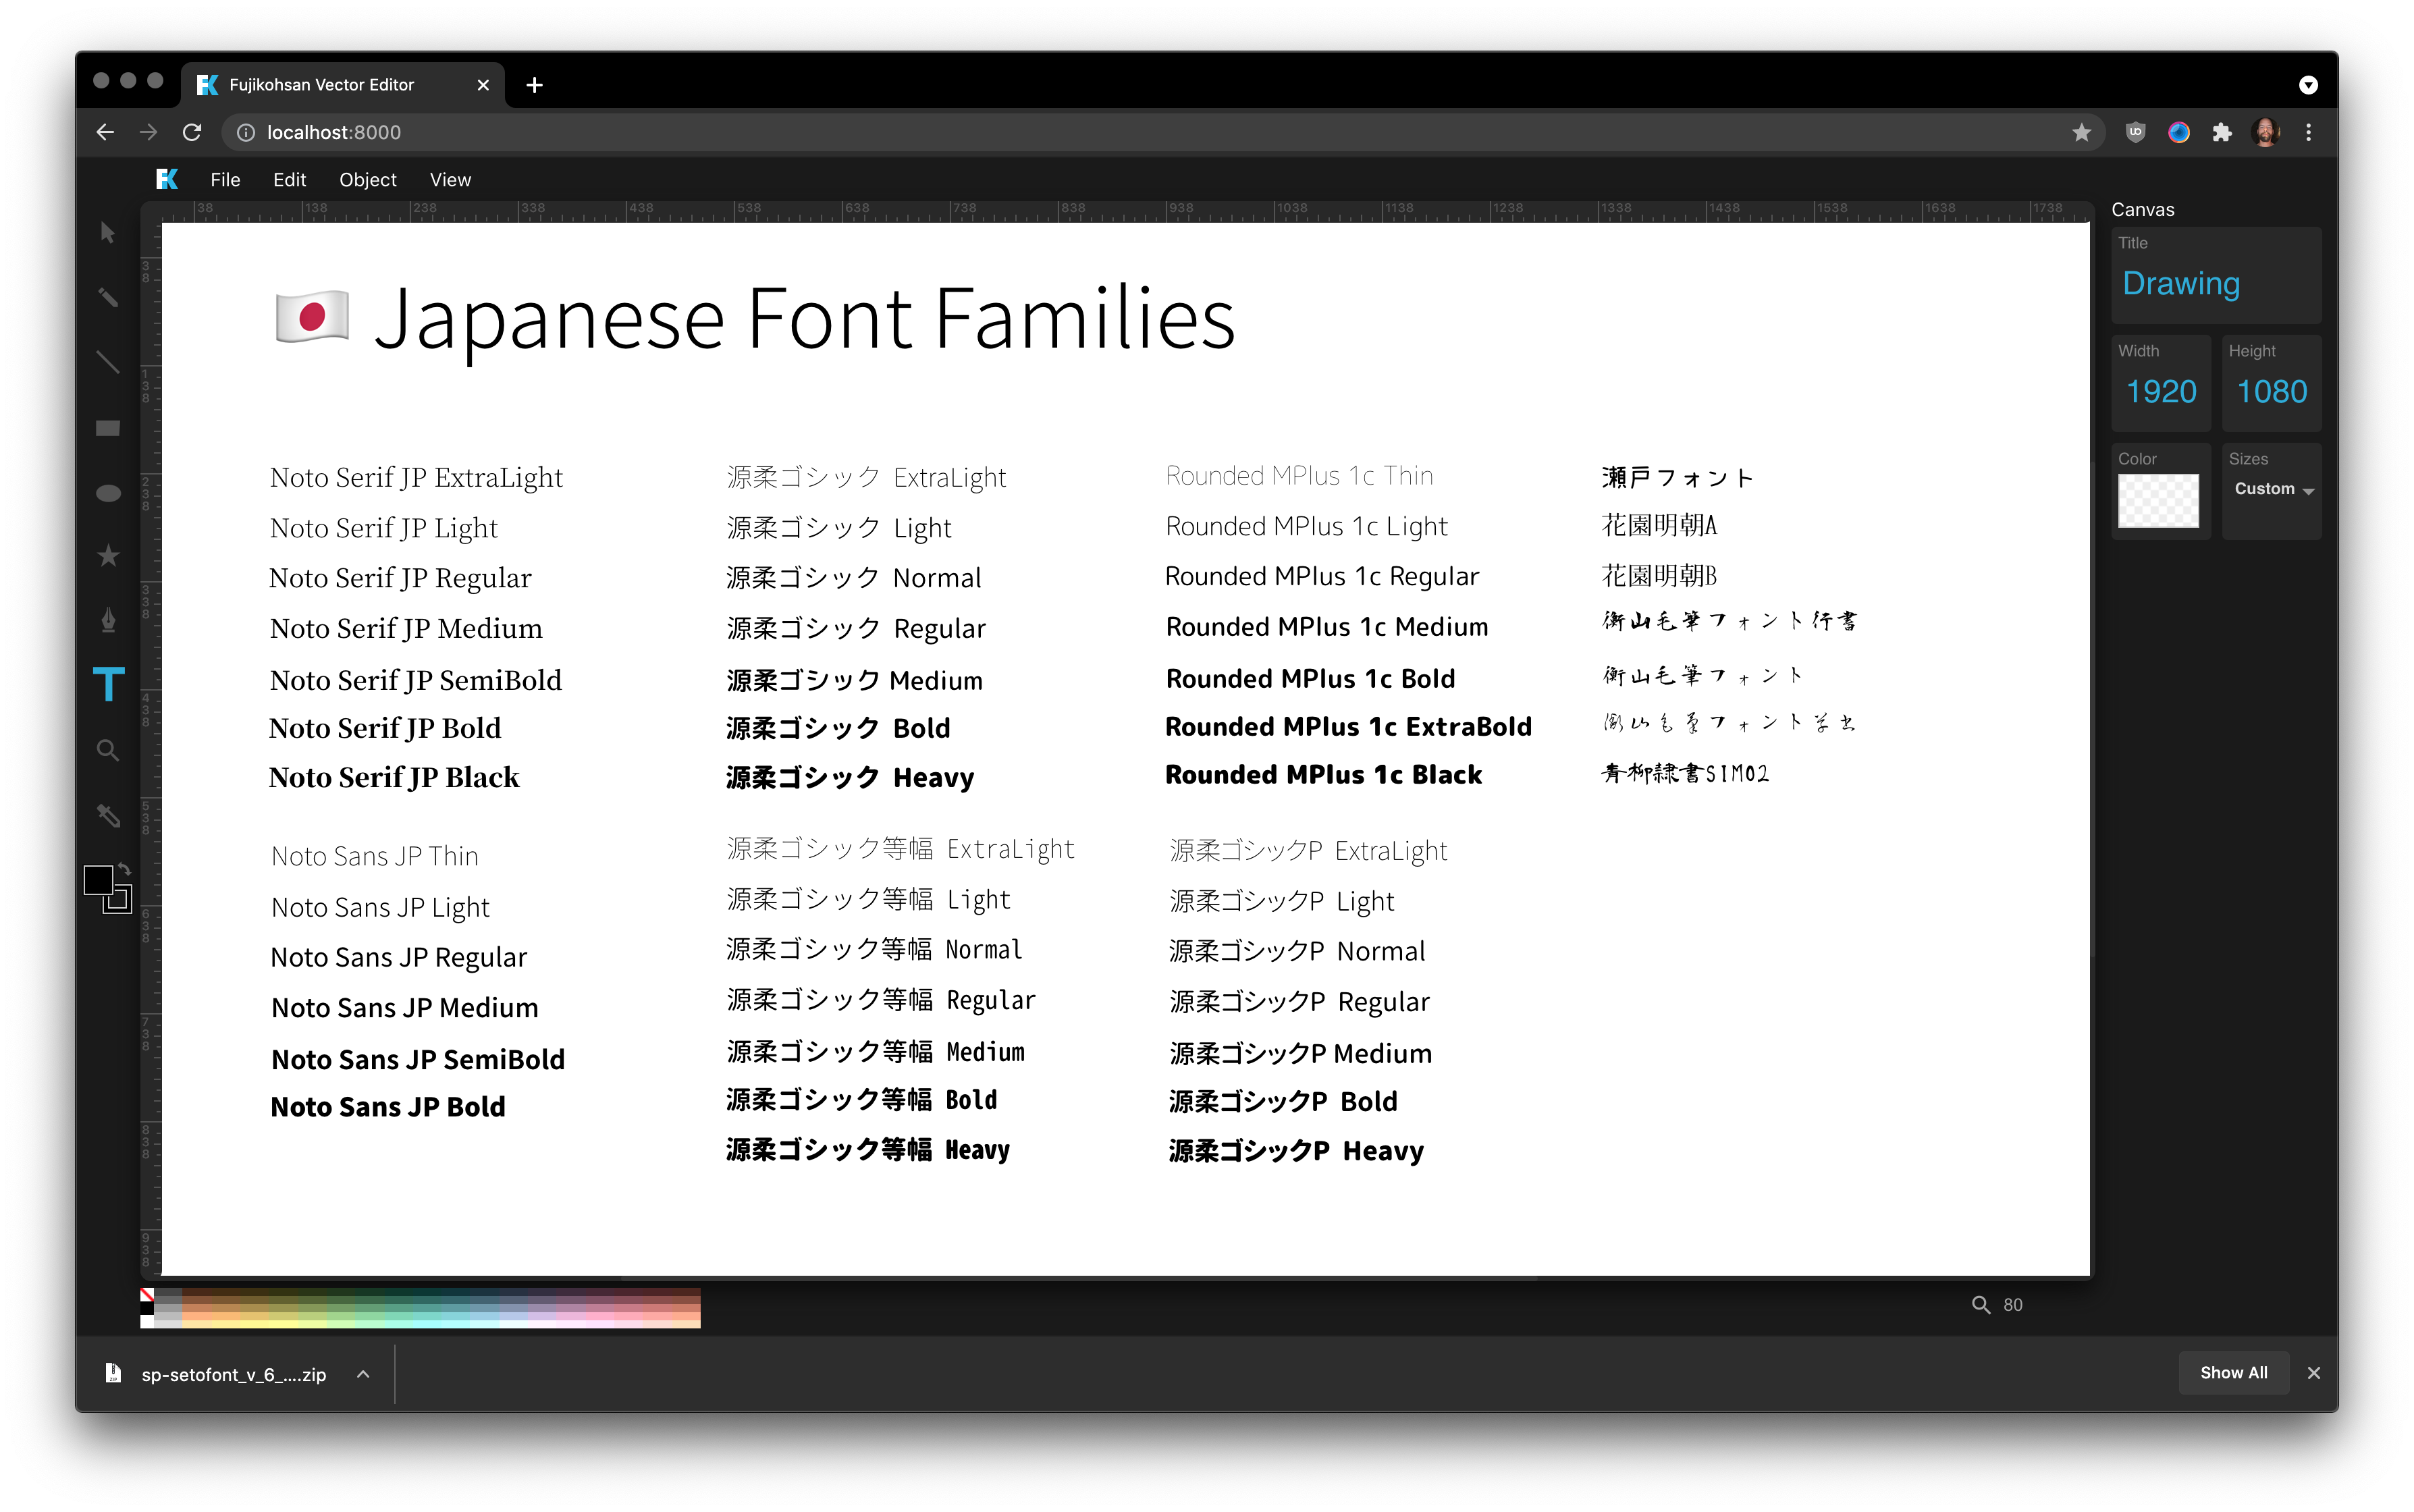Image resolution: width=2414 pixels, height=1512 pixels.
Task: Select the Noto Sans JP Thin text
Action: point(374,856)
